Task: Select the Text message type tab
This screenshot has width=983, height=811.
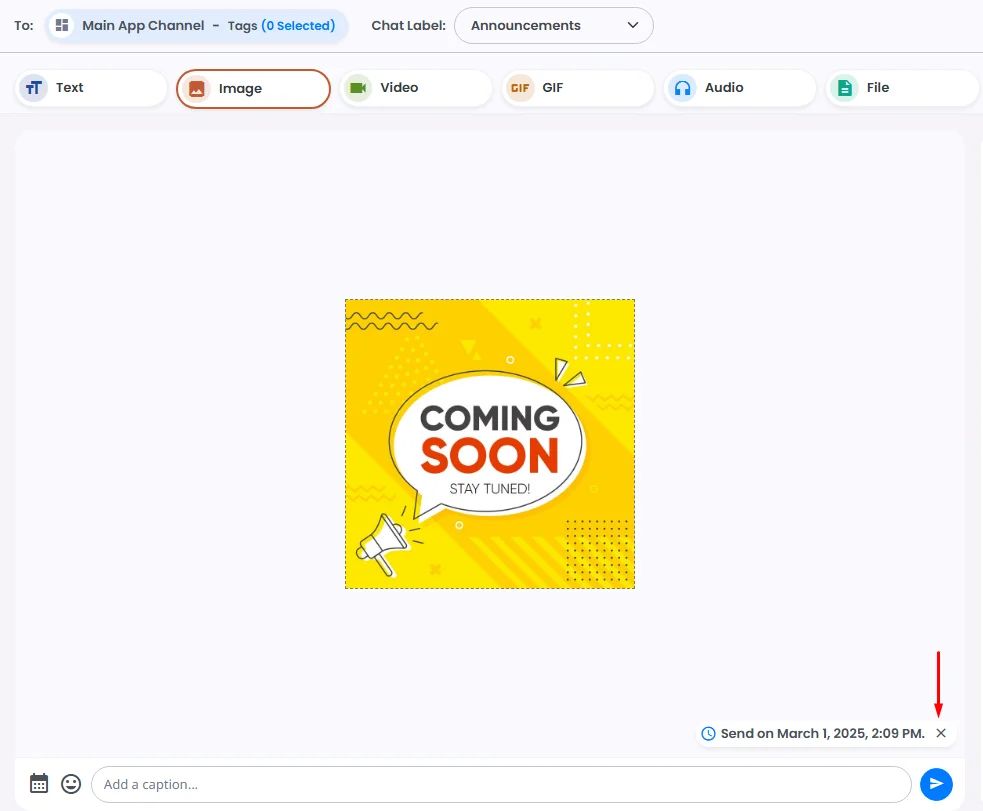Action: coord(91,88)
